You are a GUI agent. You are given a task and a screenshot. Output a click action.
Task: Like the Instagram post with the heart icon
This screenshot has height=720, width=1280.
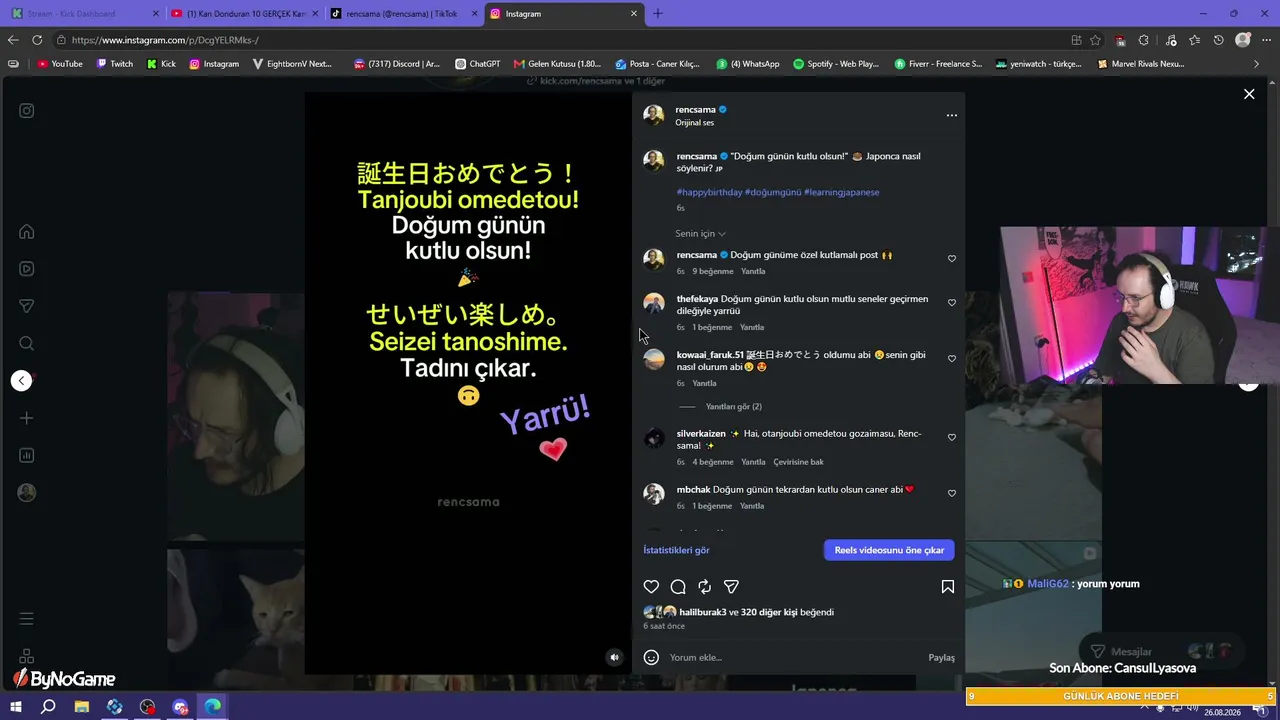651,587
